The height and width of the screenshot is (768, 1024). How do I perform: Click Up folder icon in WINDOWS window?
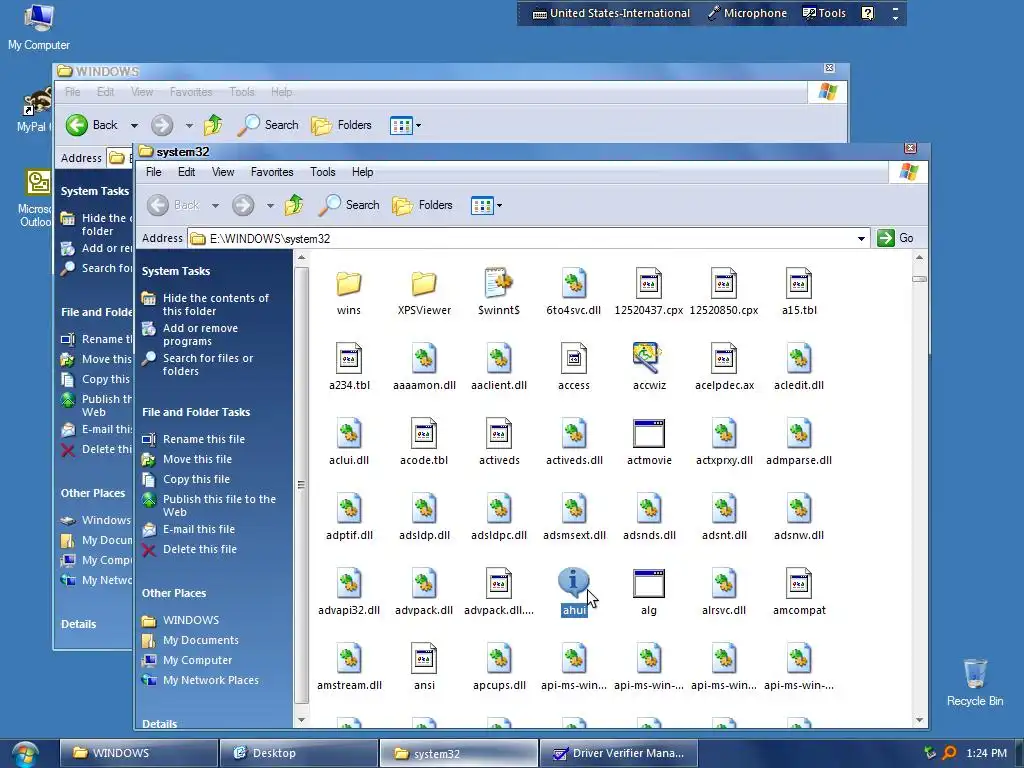point(213,125)
